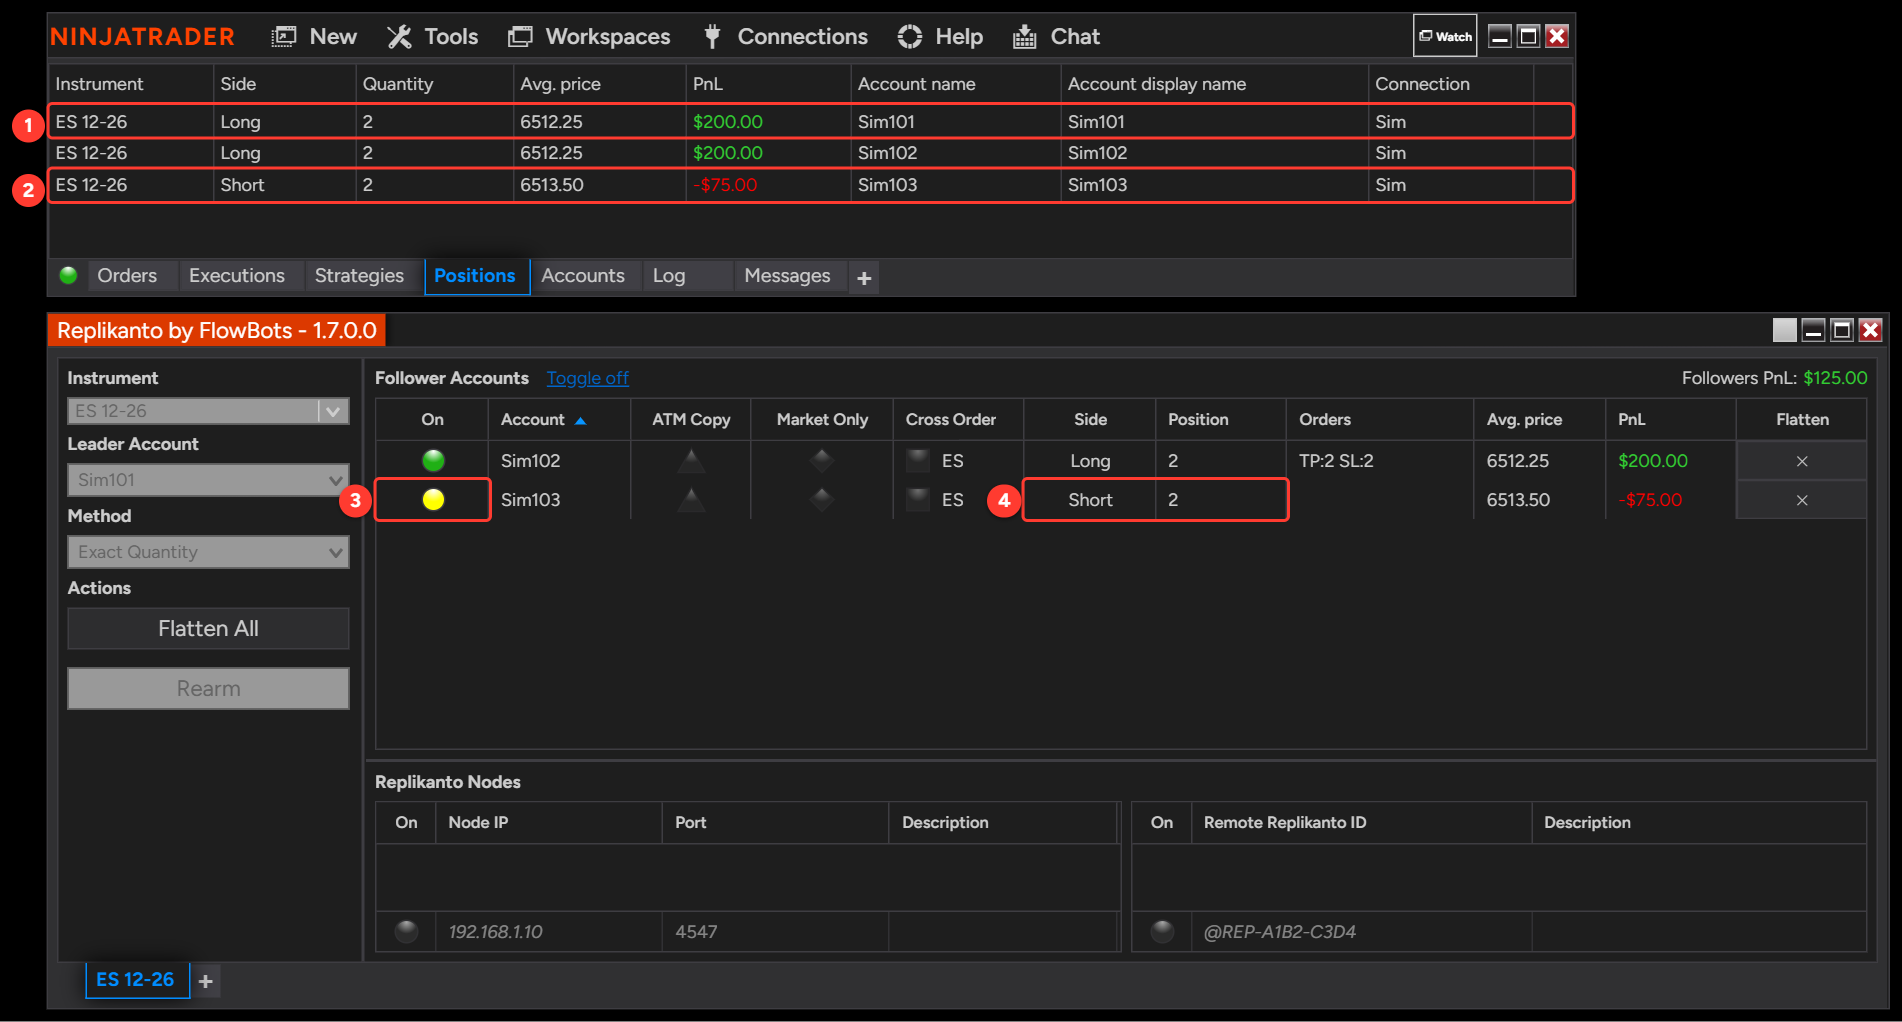
Task: Add a new tab with plus icon in Control Center
Action: tap(864, 278)
